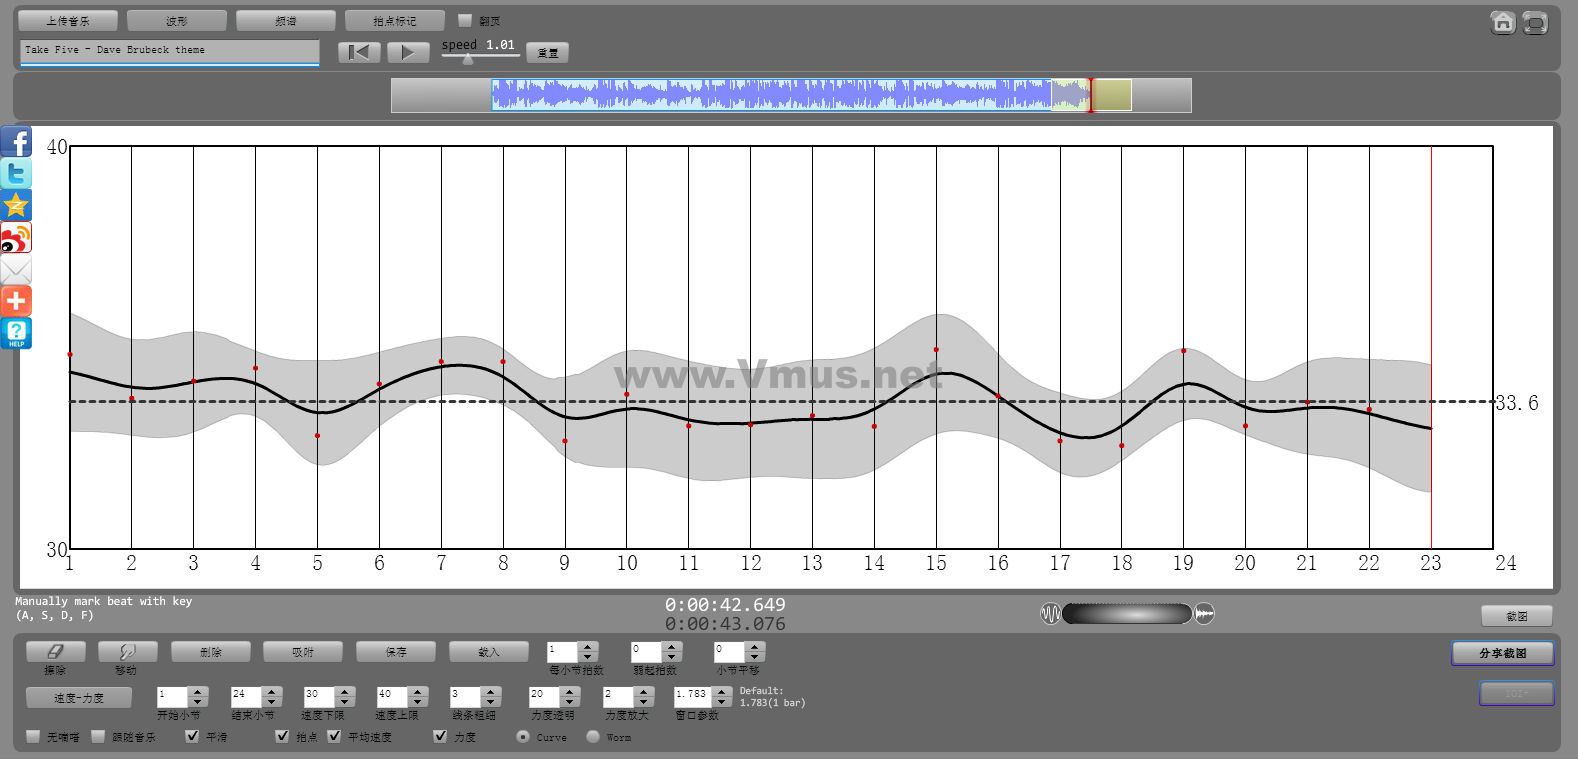Open the blue Help question-mark icon

pyautogui.click(x=16, y=333)
